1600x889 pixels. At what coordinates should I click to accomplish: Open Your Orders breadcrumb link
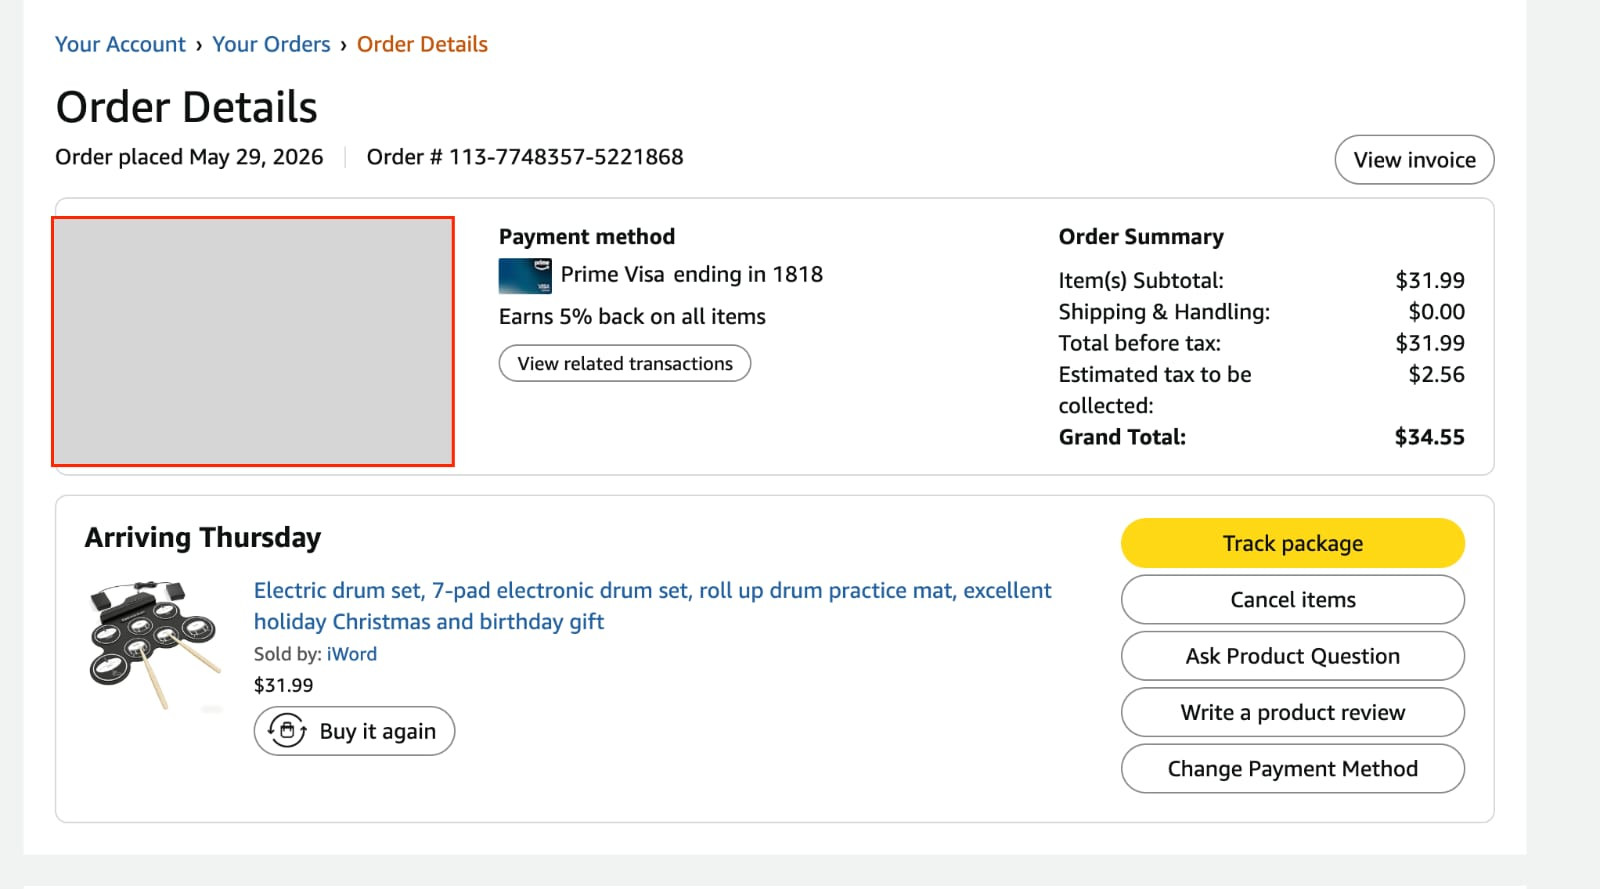(271, 44)
